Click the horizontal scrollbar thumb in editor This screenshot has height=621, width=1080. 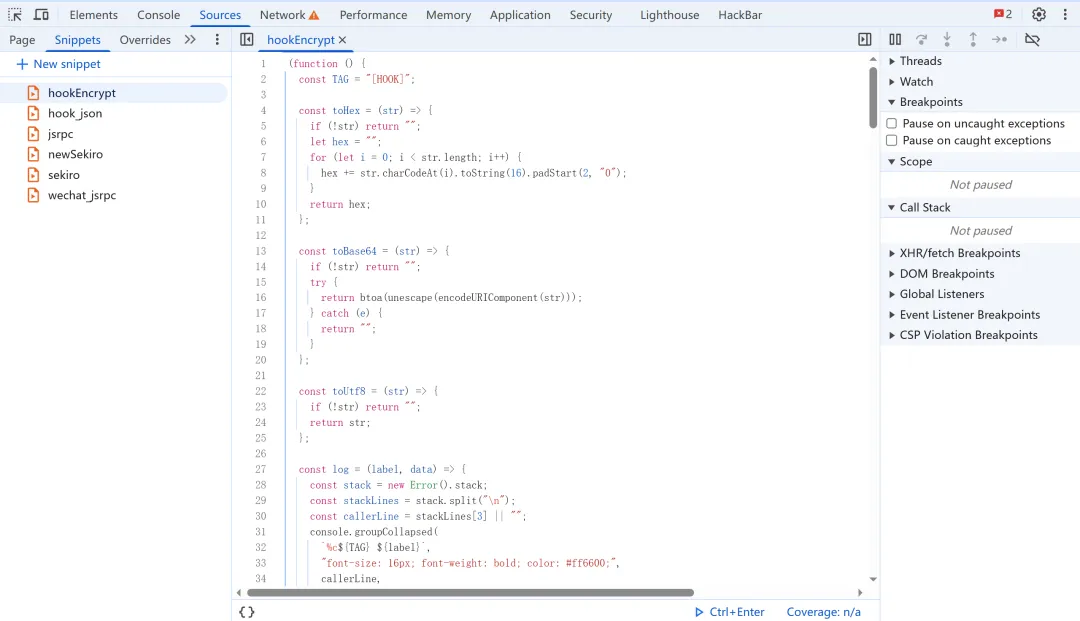(x=470, y=592)
